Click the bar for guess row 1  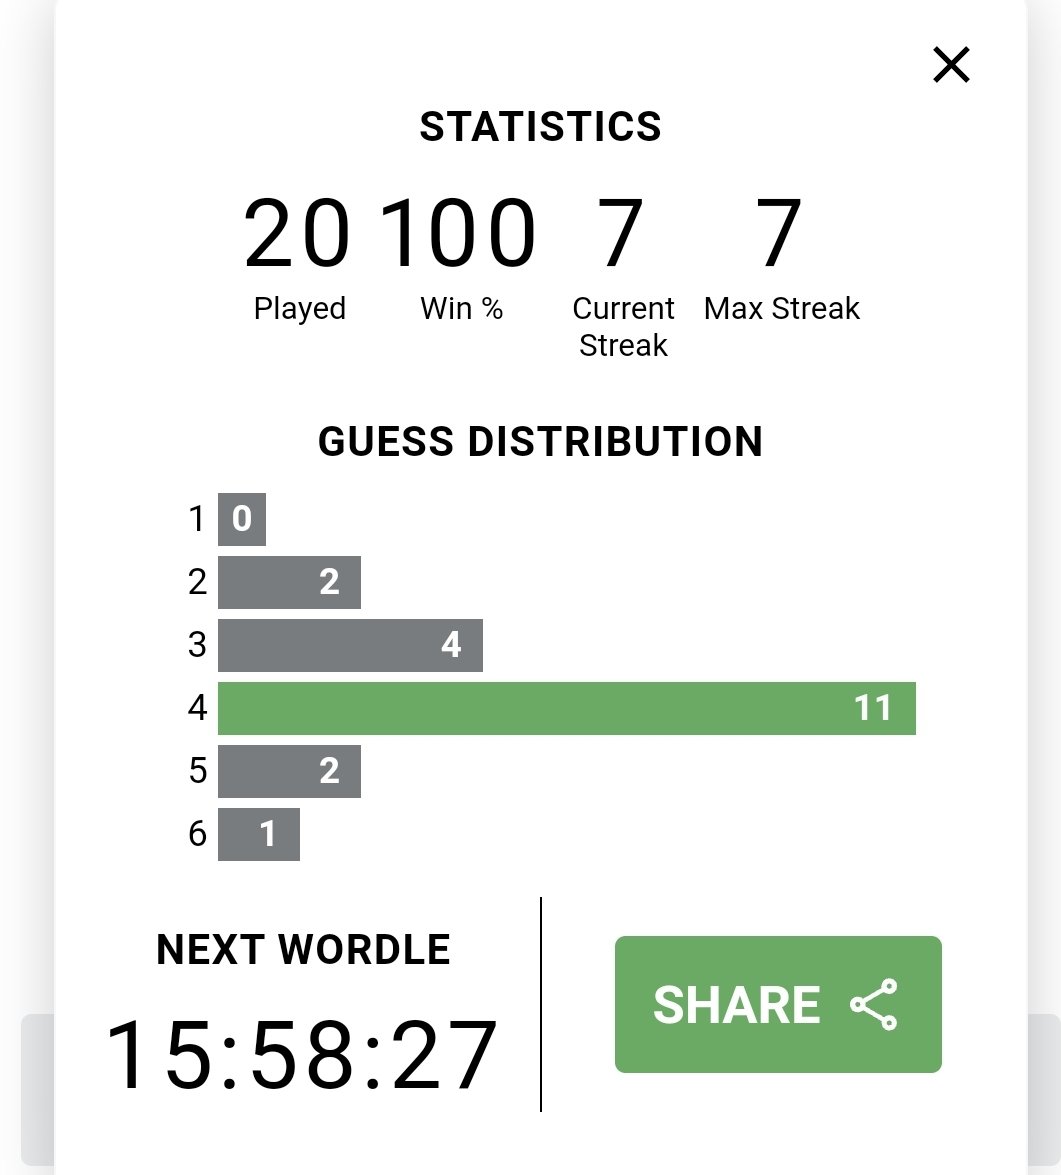pyautogui.click(x=242, y=519)
